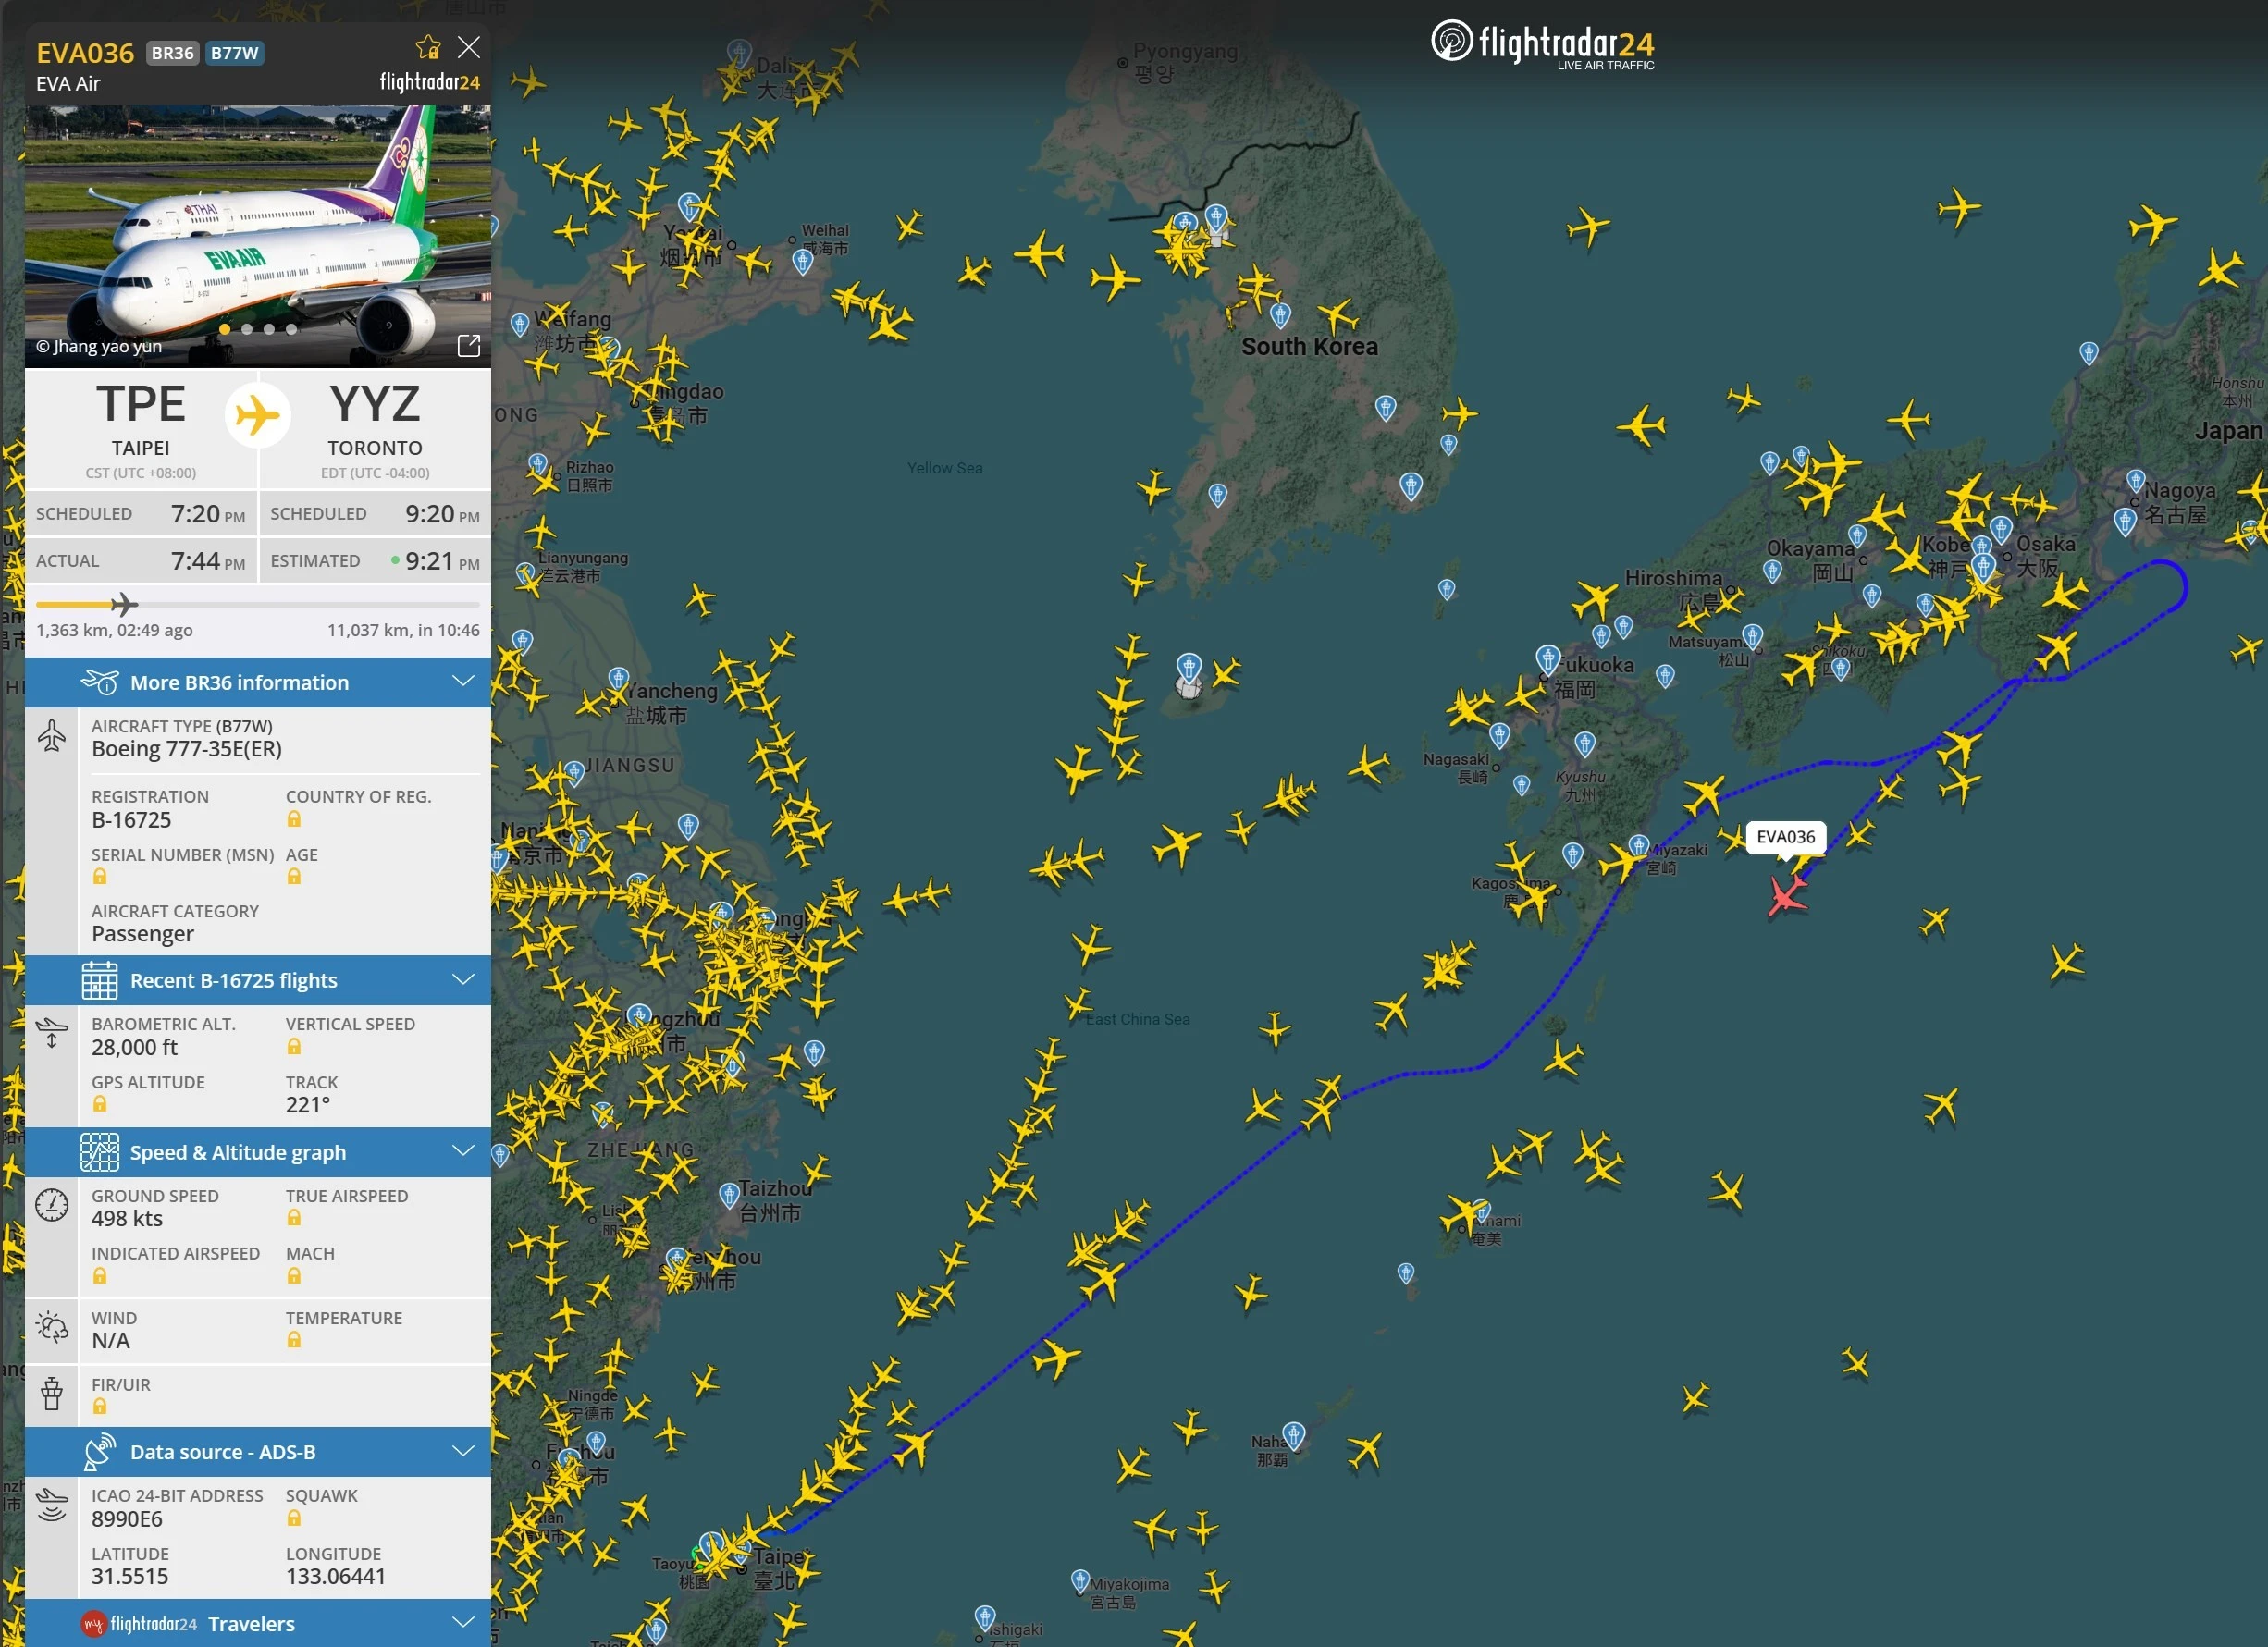Image resolution: width=2268 pixels, height=1647 pixels.
Task: Close the EVA036 flight details panel
Action: [468, 47]
